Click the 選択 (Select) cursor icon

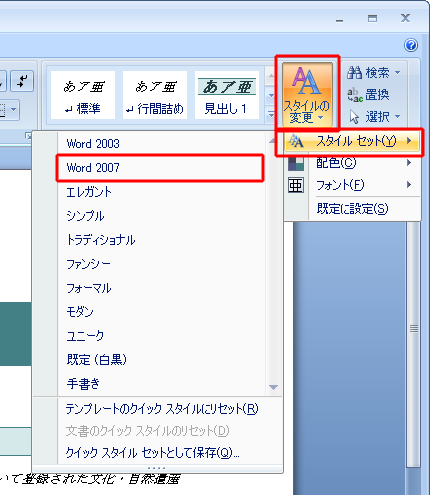[x=354, y=117]
